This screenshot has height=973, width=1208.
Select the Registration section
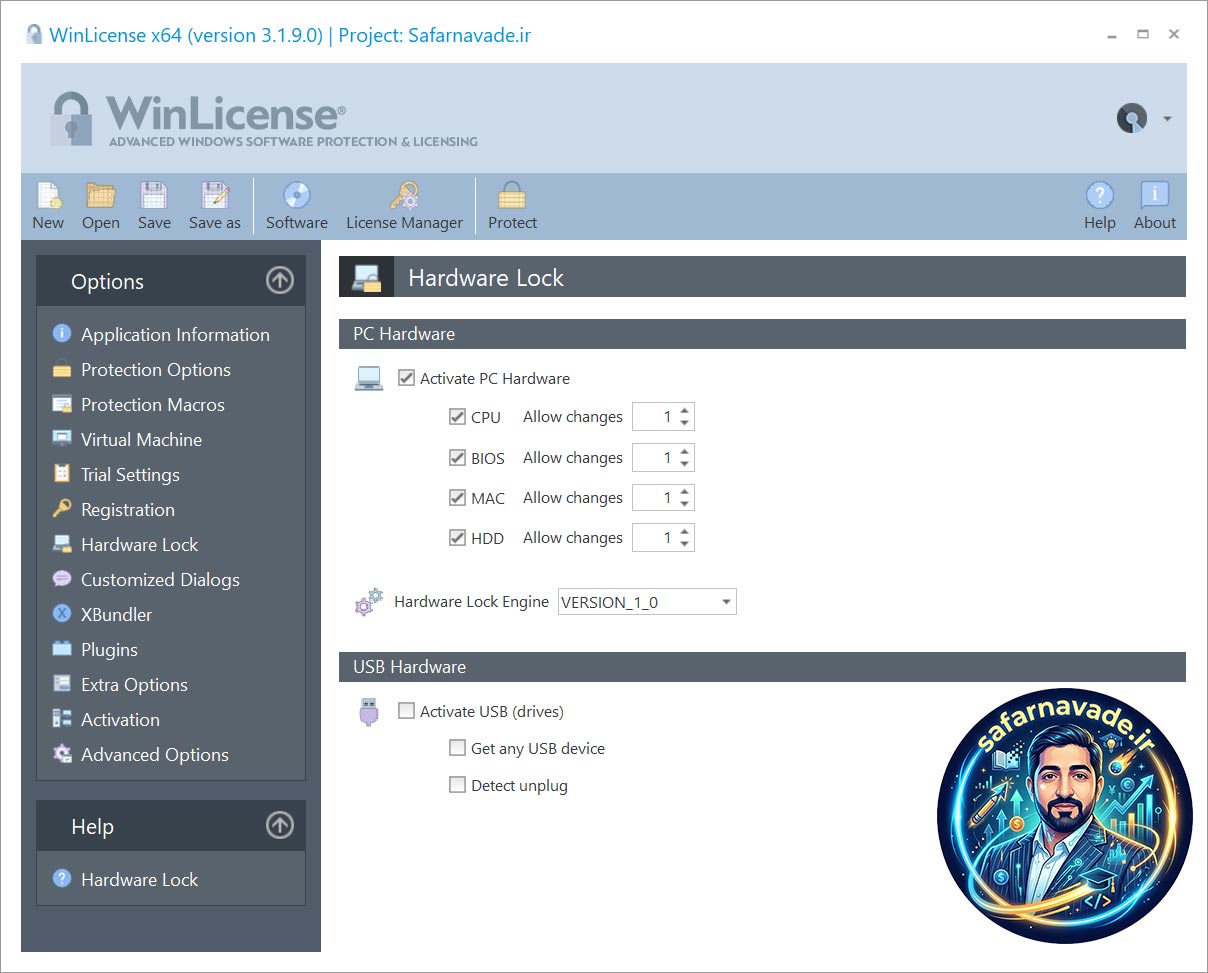tap(128, 509)
